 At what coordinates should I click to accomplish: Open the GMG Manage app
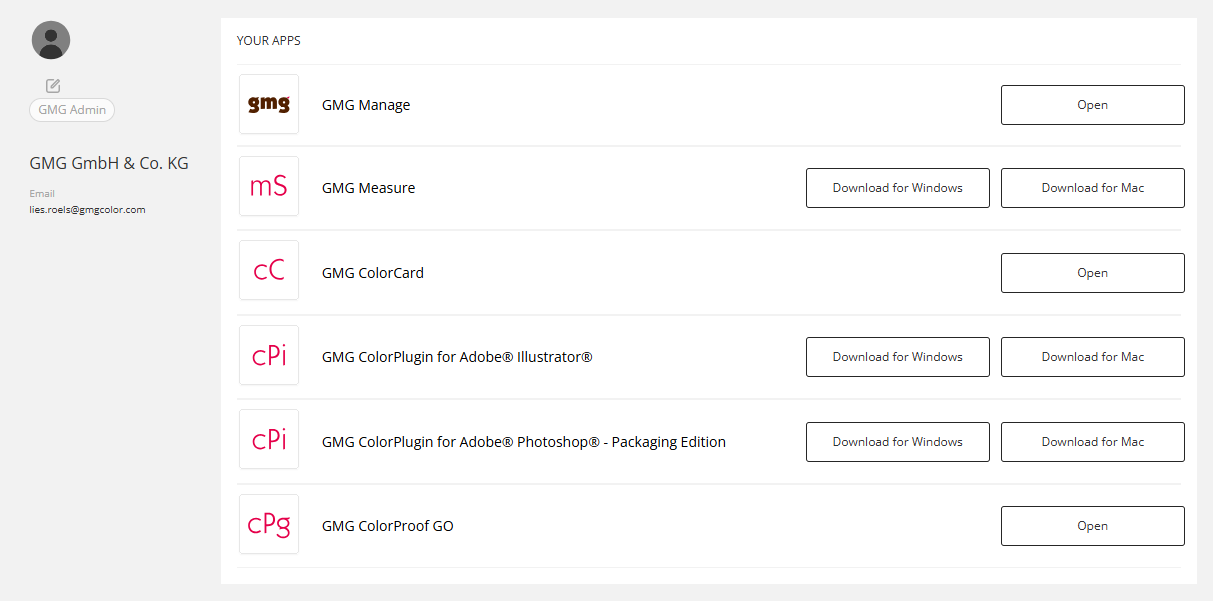(x=1093, y=105)
